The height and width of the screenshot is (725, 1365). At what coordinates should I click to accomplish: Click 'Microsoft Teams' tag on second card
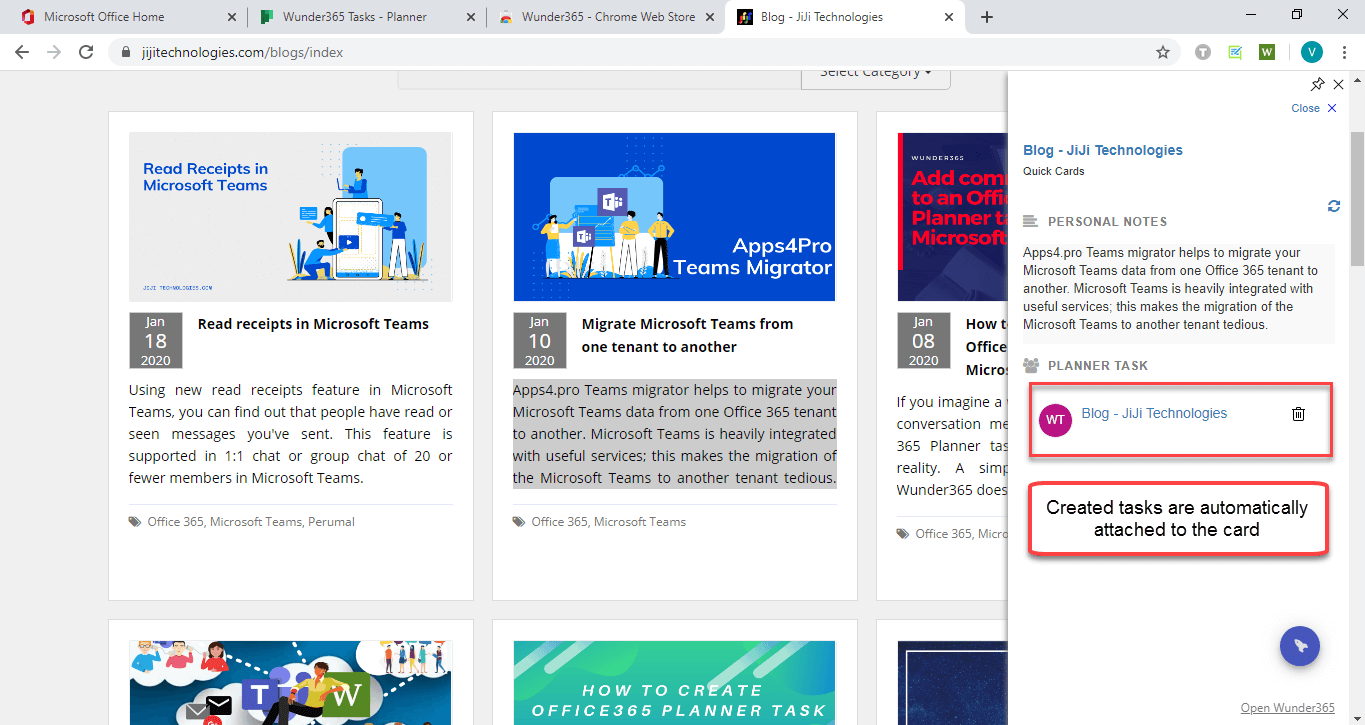point(640,522)
